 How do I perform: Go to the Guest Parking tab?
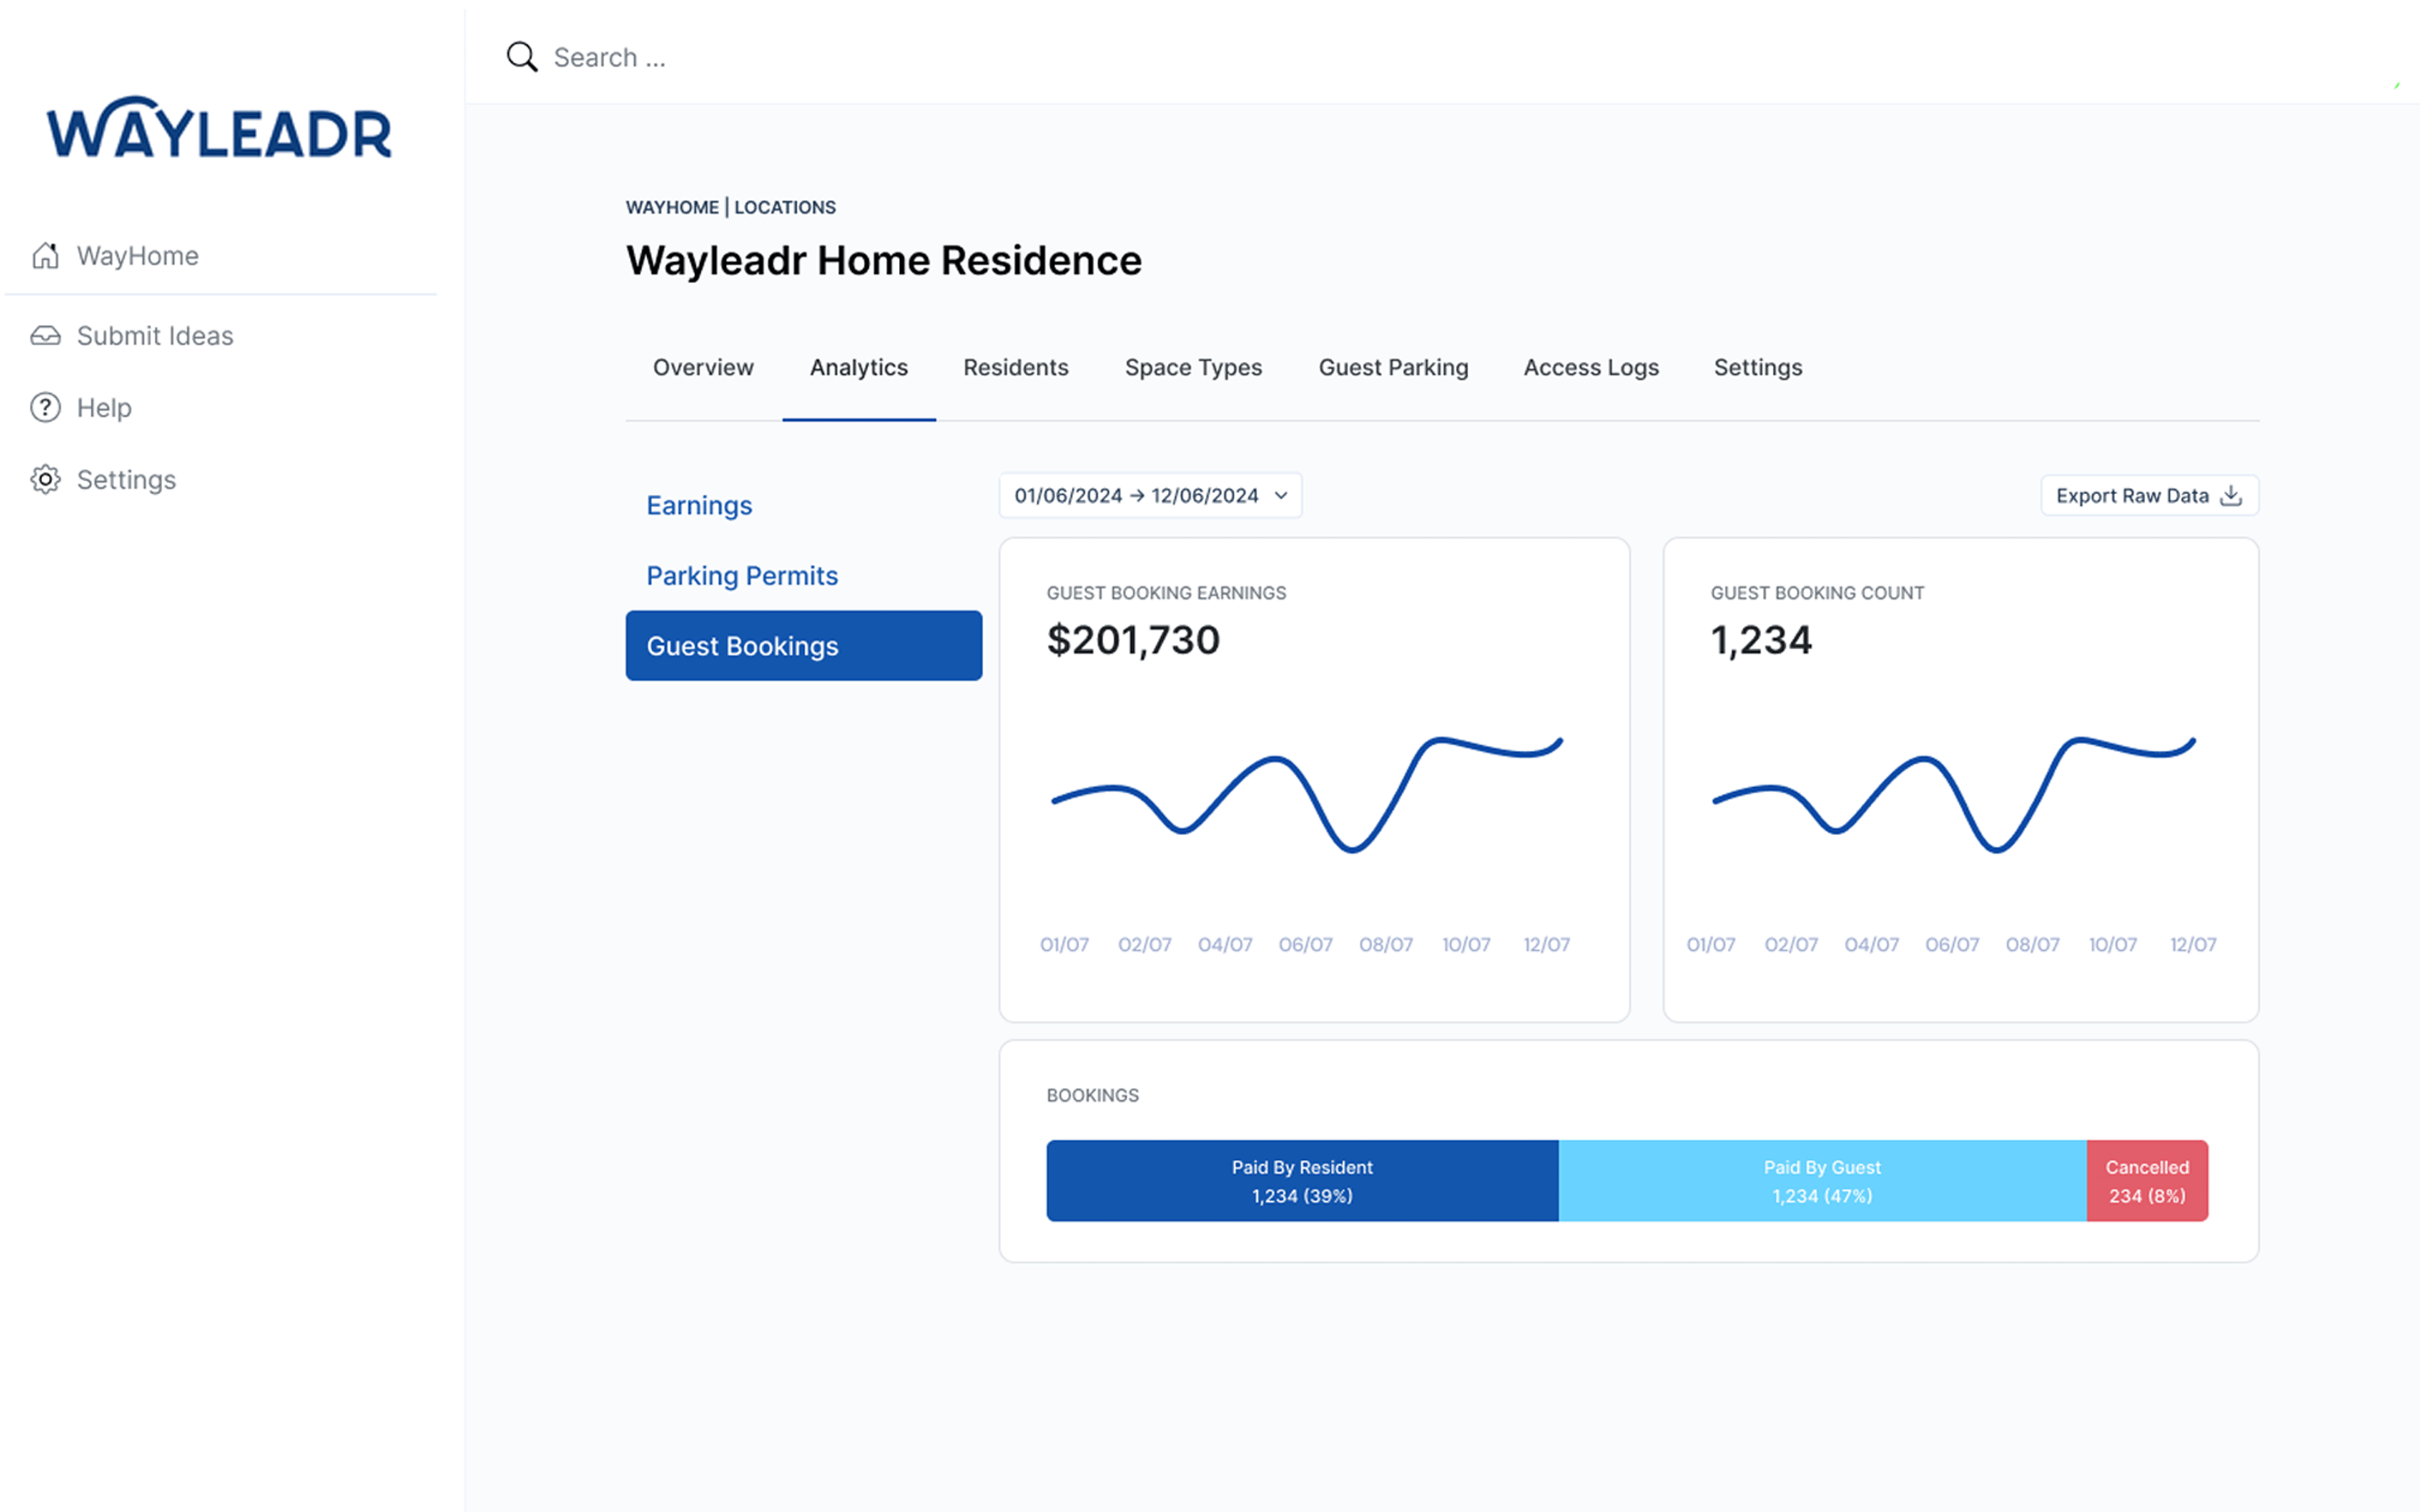[x=1393, y=368]
